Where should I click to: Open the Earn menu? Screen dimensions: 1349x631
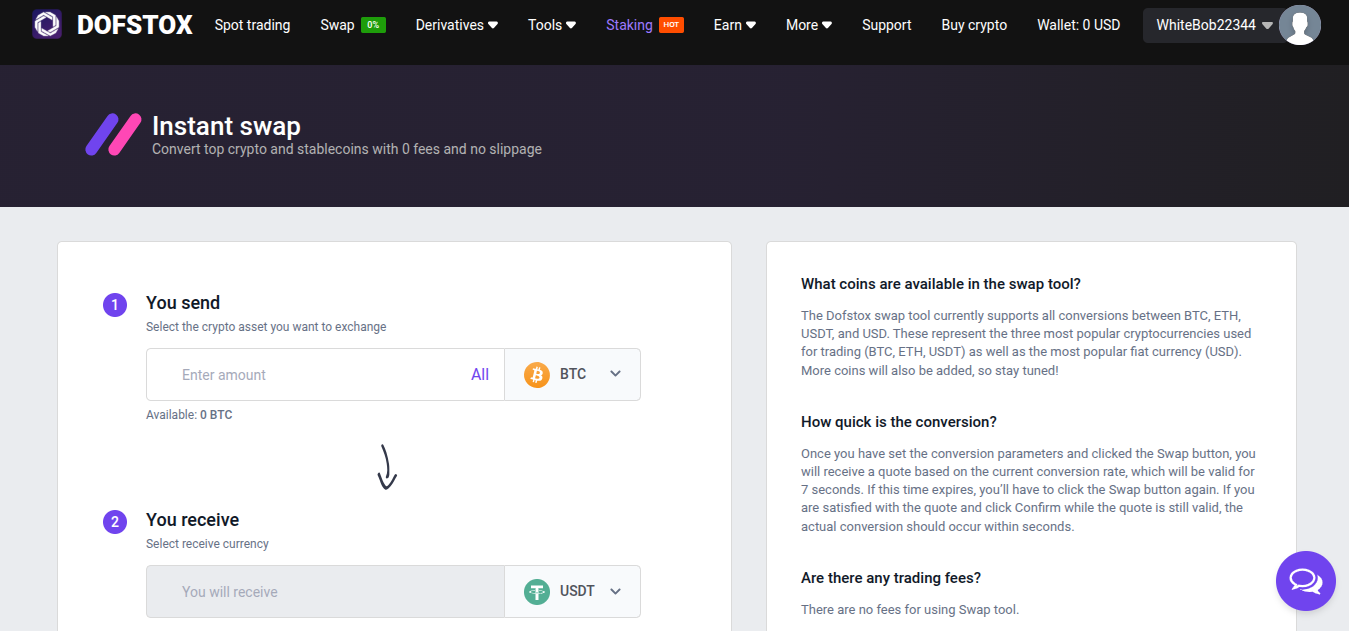[734, 25]
